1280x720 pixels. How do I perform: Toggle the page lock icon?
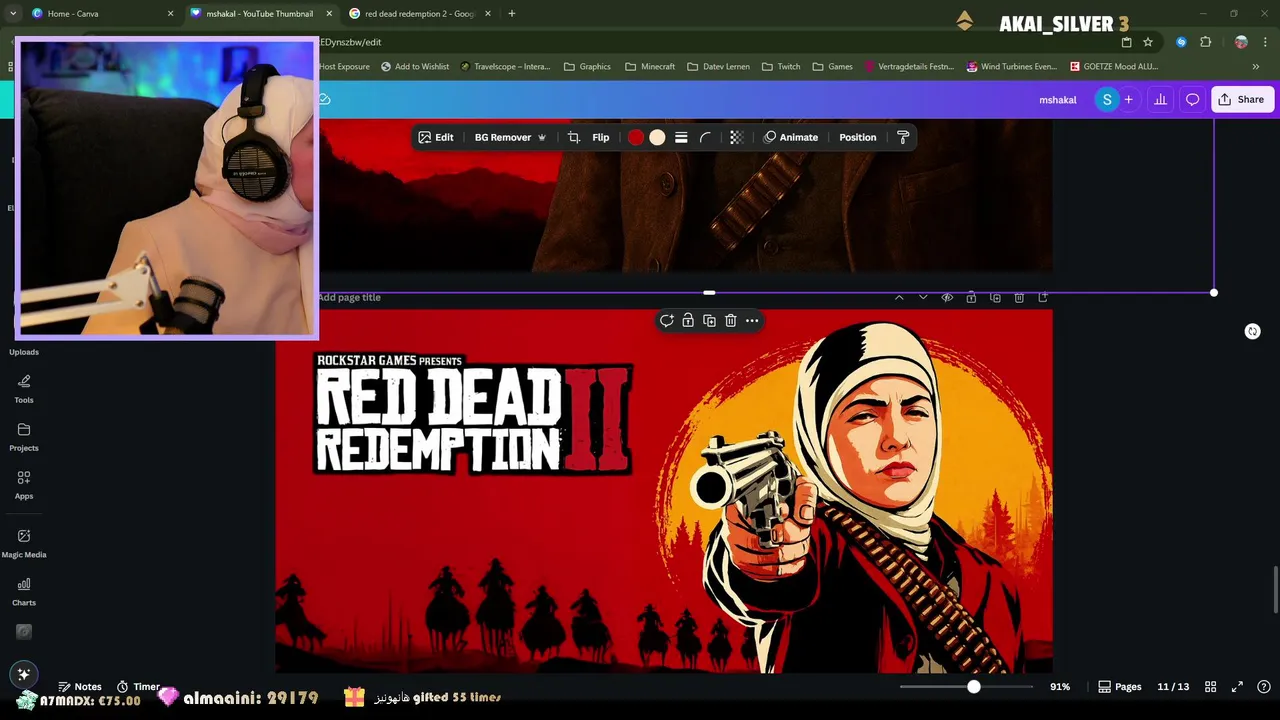click(x=971, y=297)
